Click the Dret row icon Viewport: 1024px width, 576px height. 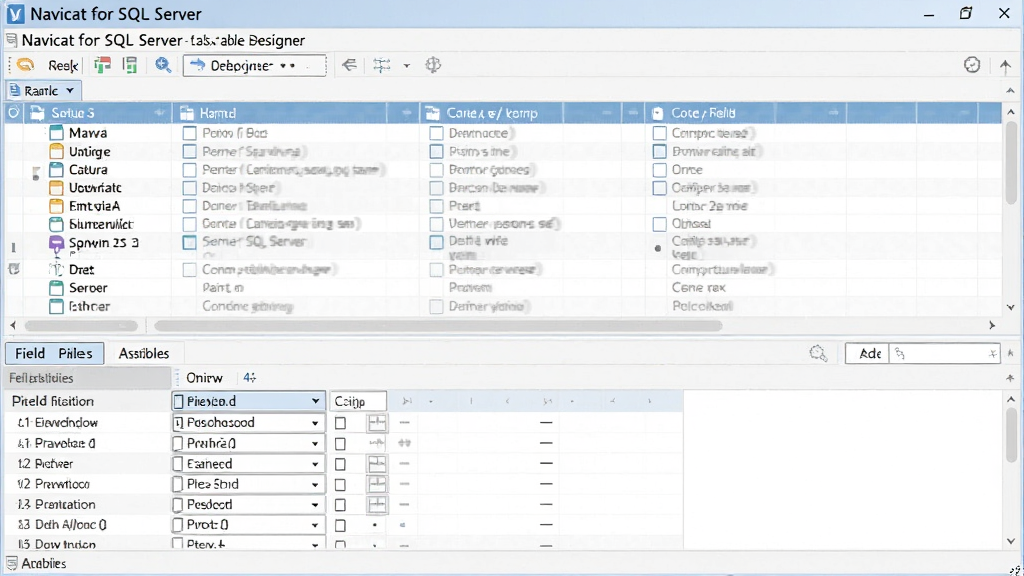pos(57,270)
